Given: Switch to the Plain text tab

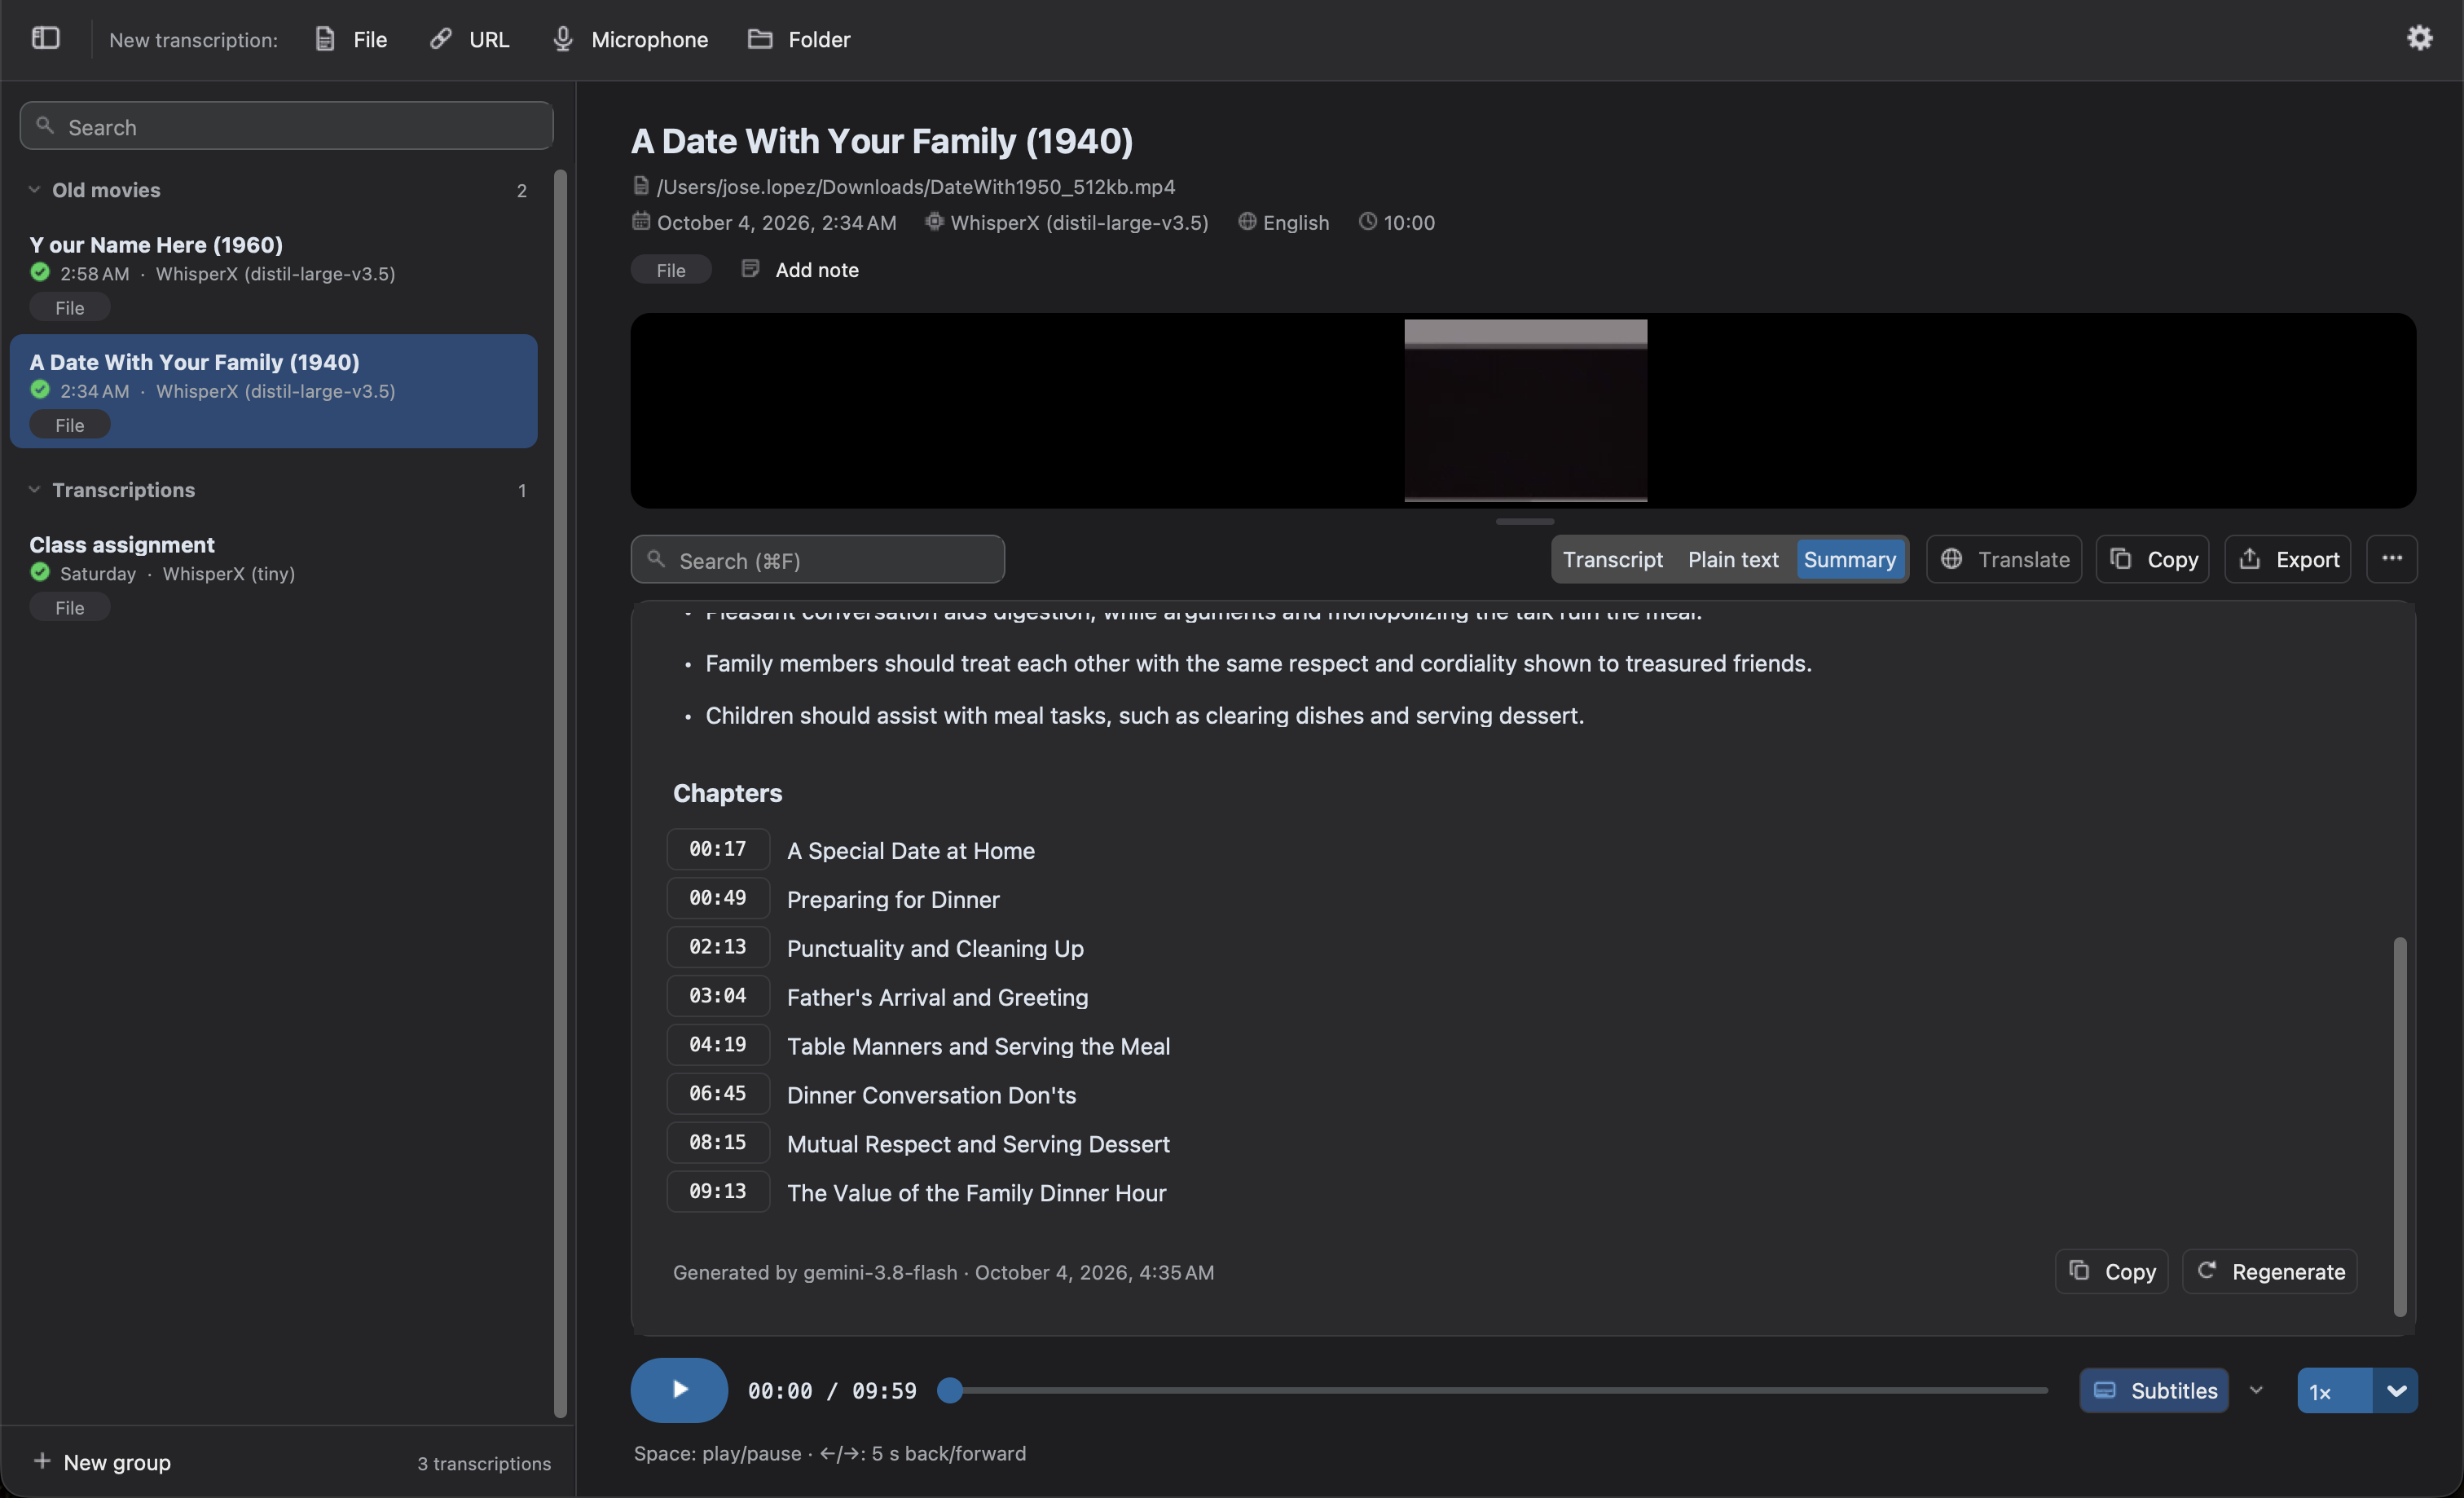Looking at the screenshot, I should pyautogui.click(x=1733, y=559).
